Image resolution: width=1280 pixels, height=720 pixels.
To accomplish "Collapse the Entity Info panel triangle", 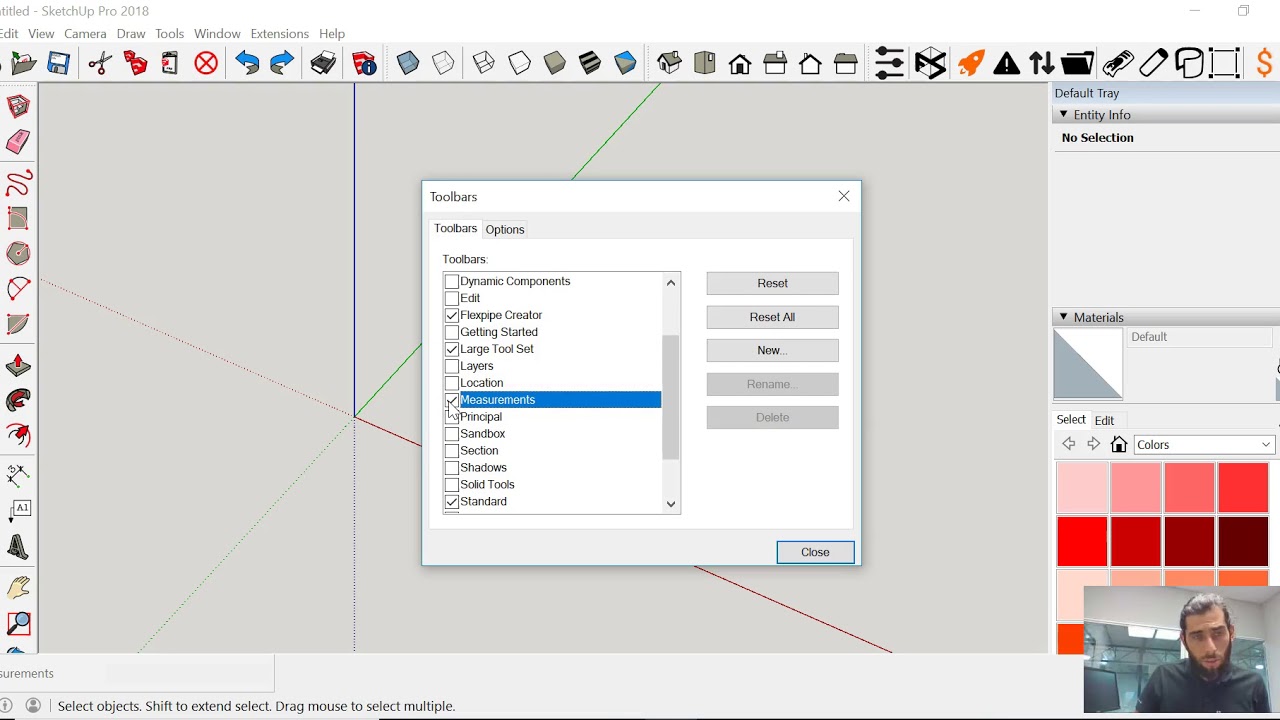I will pos(1063,115).
